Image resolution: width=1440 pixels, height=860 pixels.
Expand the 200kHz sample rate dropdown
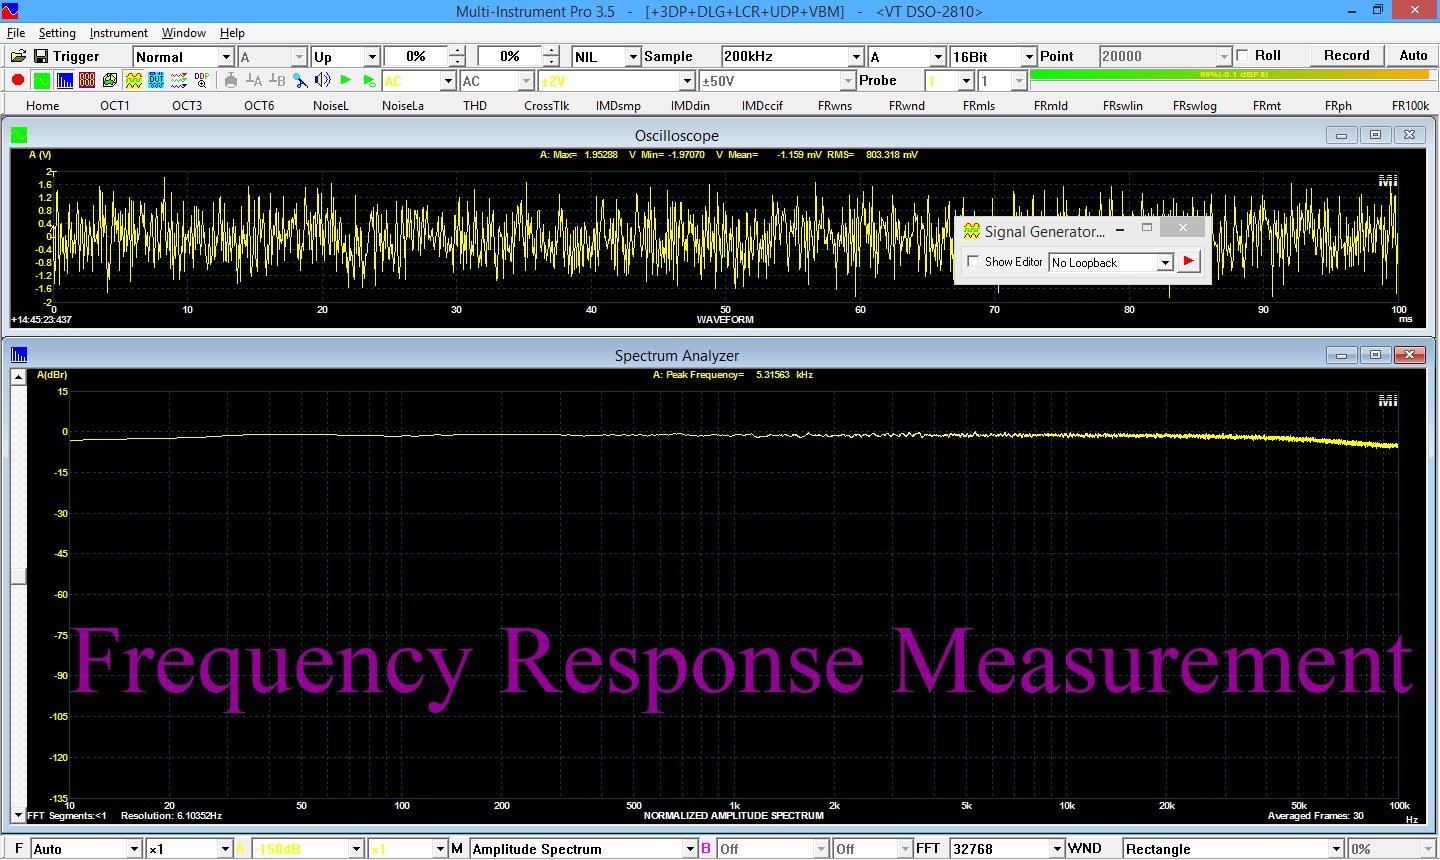tap(855, 57)
